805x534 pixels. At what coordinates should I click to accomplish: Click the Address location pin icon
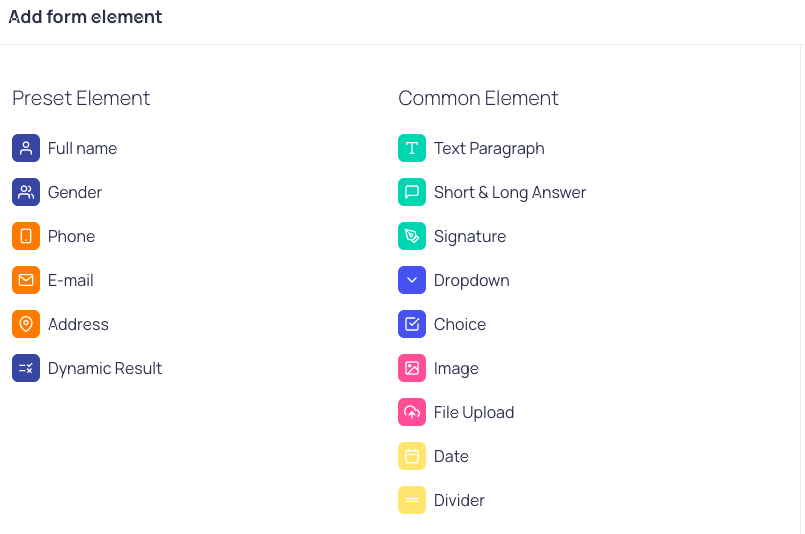pyautogui.click(x=26, y=324)
